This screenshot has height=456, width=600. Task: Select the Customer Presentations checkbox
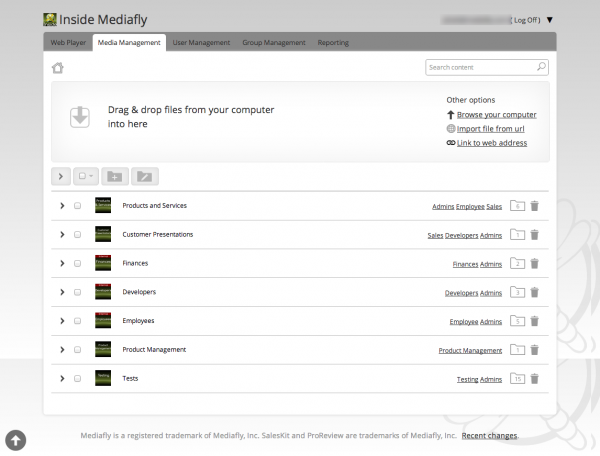[77, 235]
